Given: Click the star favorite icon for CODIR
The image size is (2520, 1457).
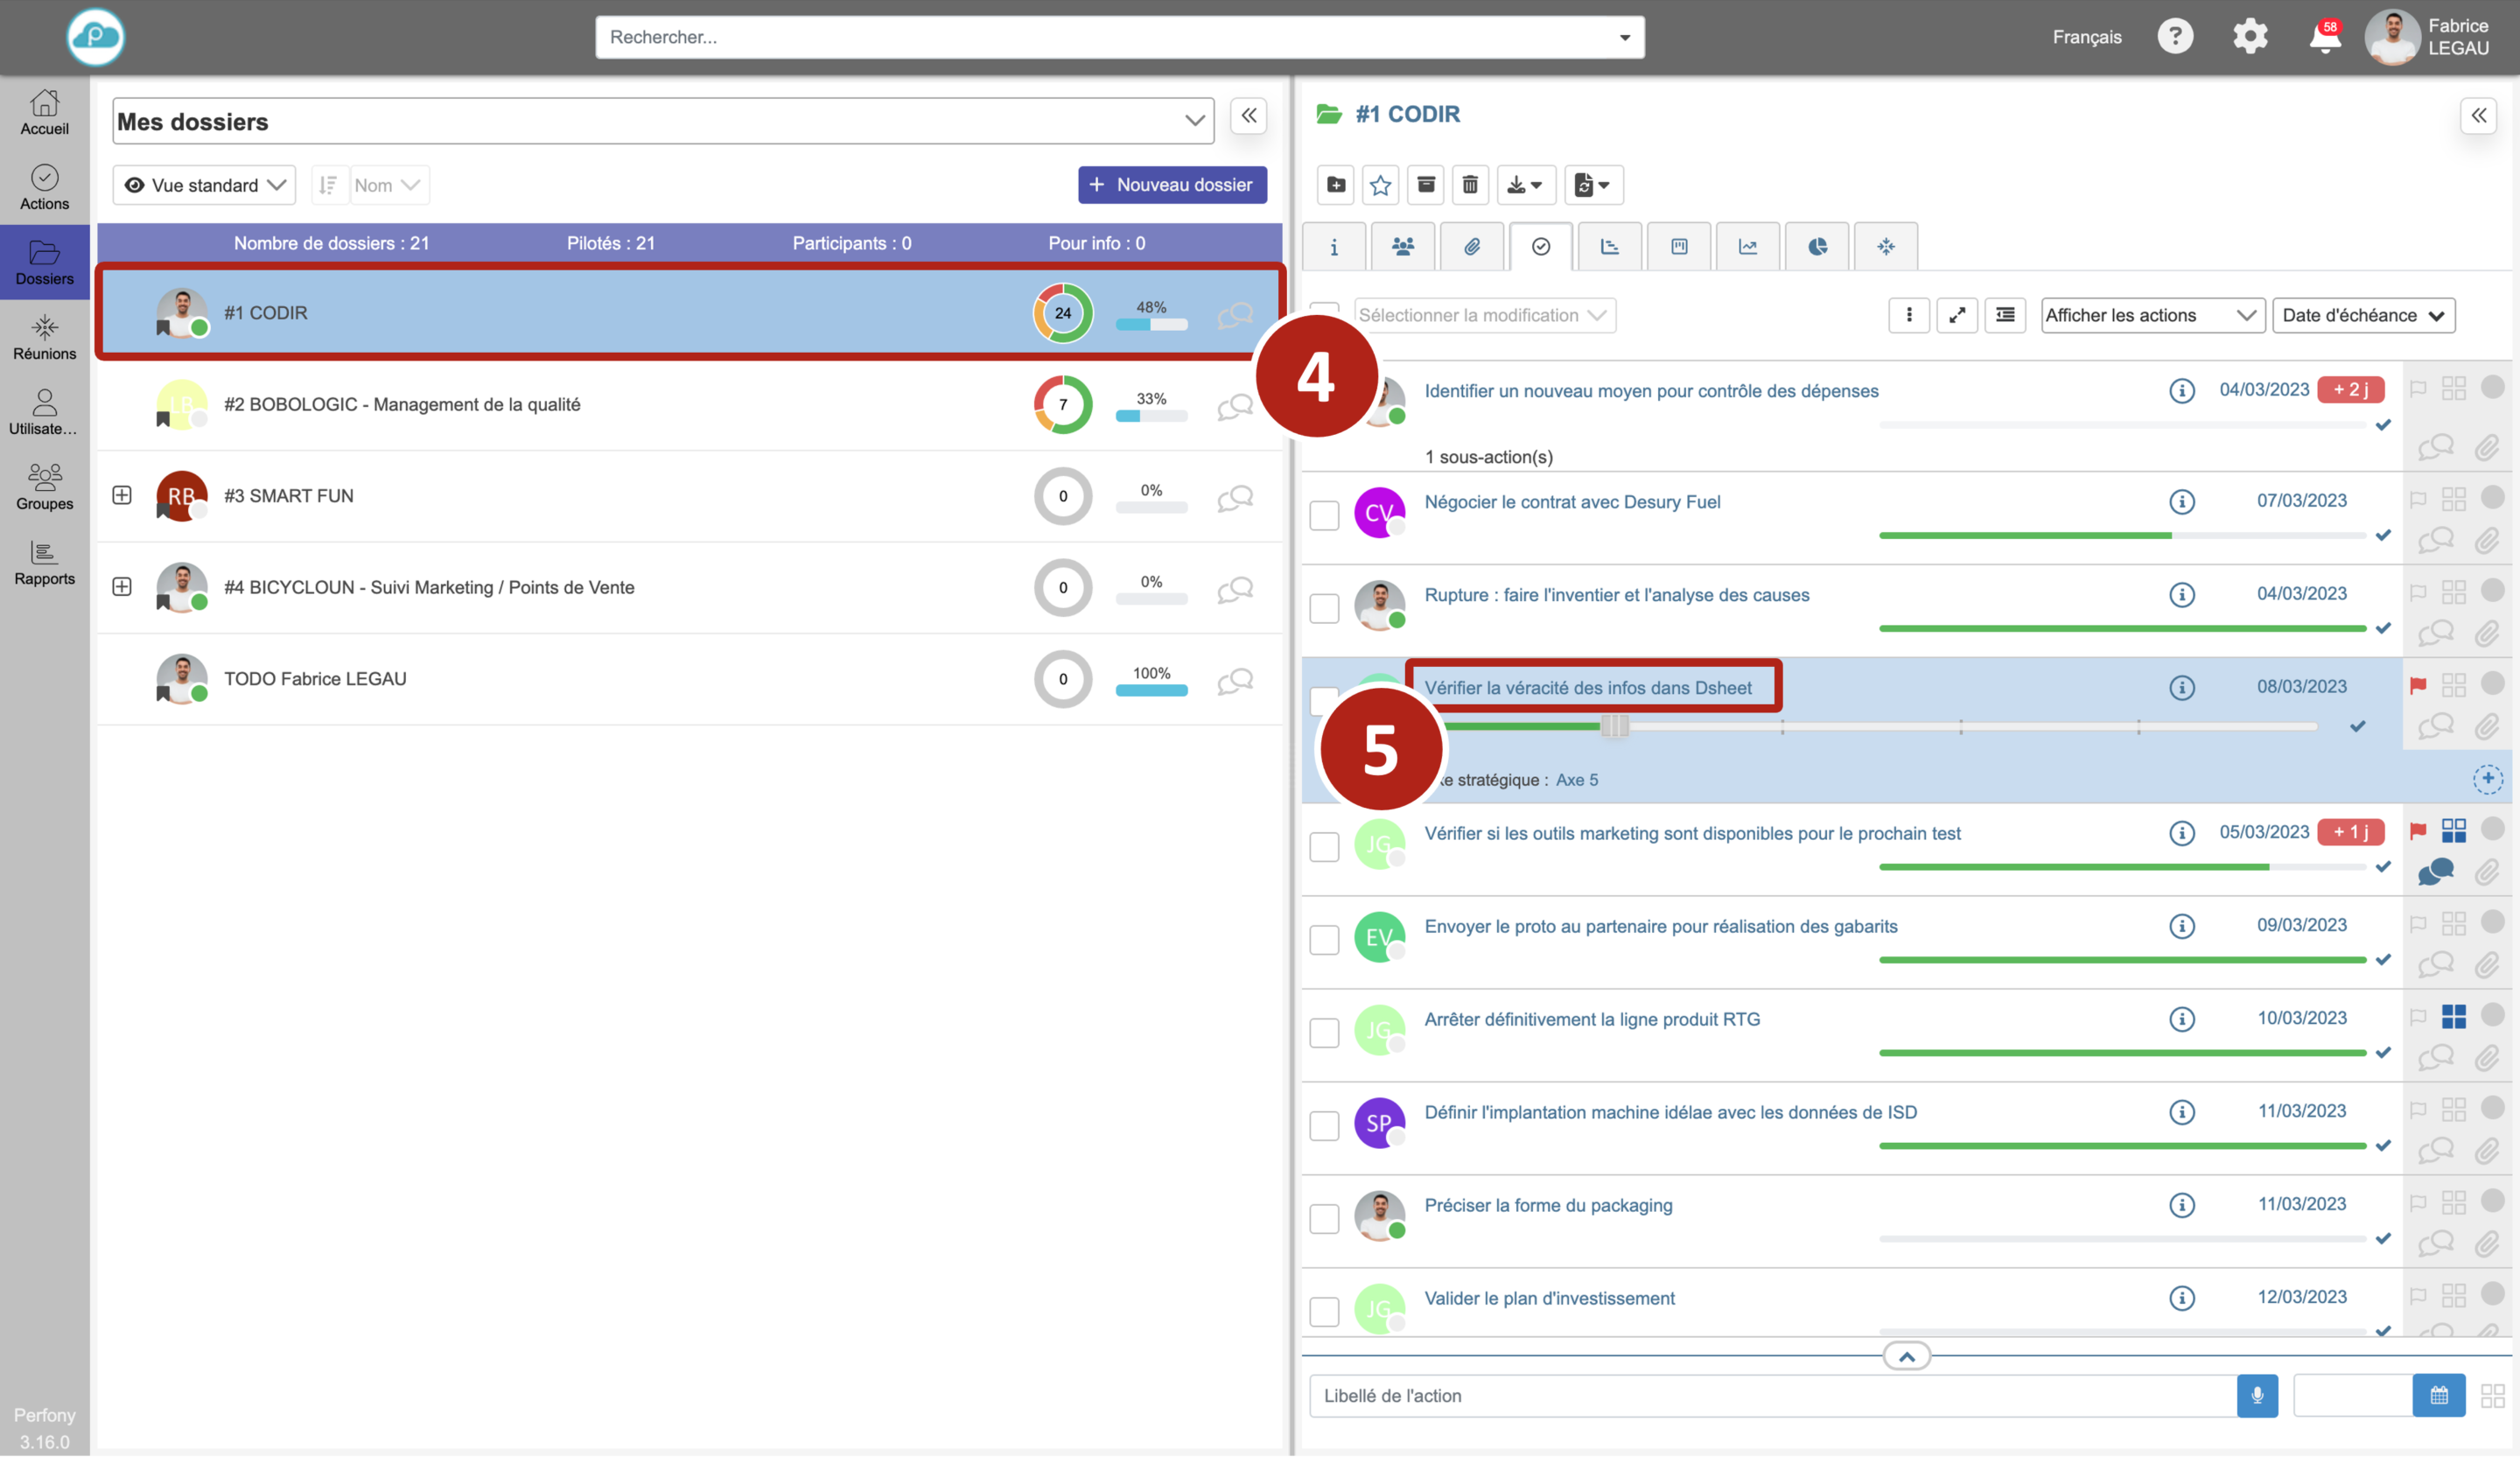Looking at the screenshot, I should [x=1380, y=185].
